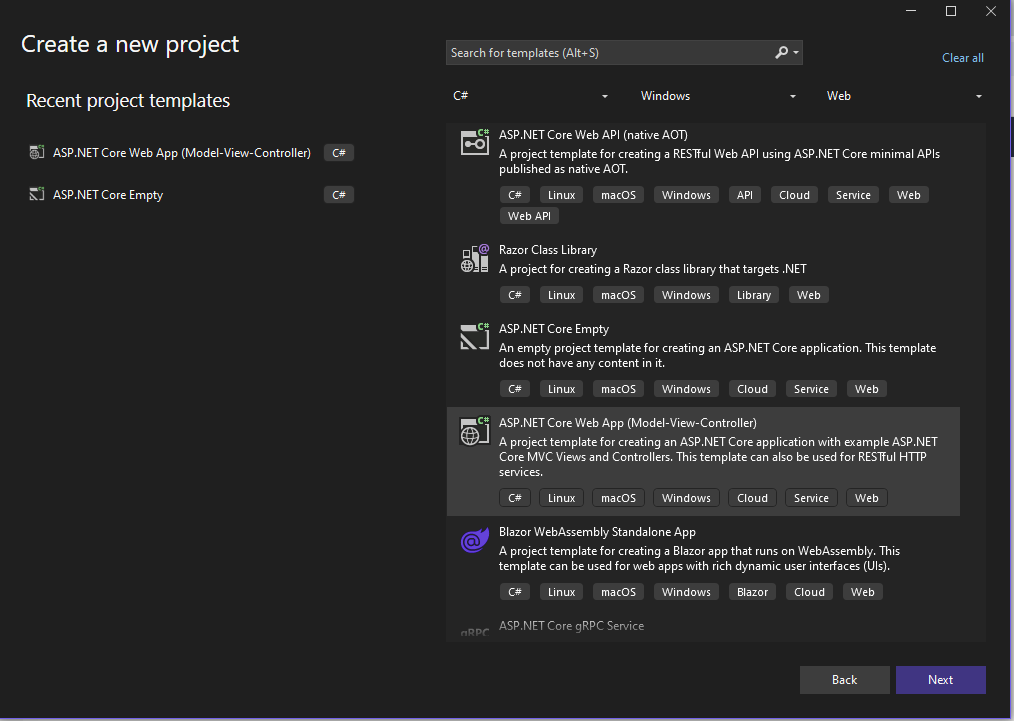Click the Razor Class Library template icon
1014x721 pixels.
[474, 259]
